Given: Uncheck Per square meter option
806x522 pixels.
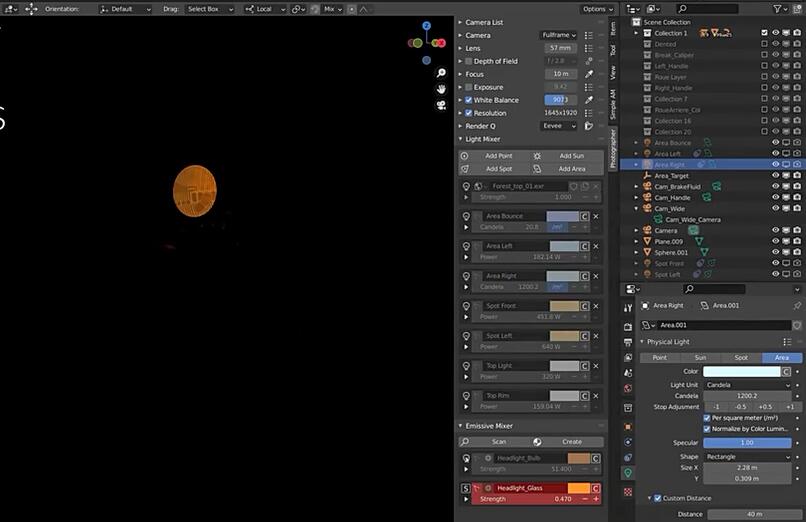Looking at the screenshot, I should 707,418.
